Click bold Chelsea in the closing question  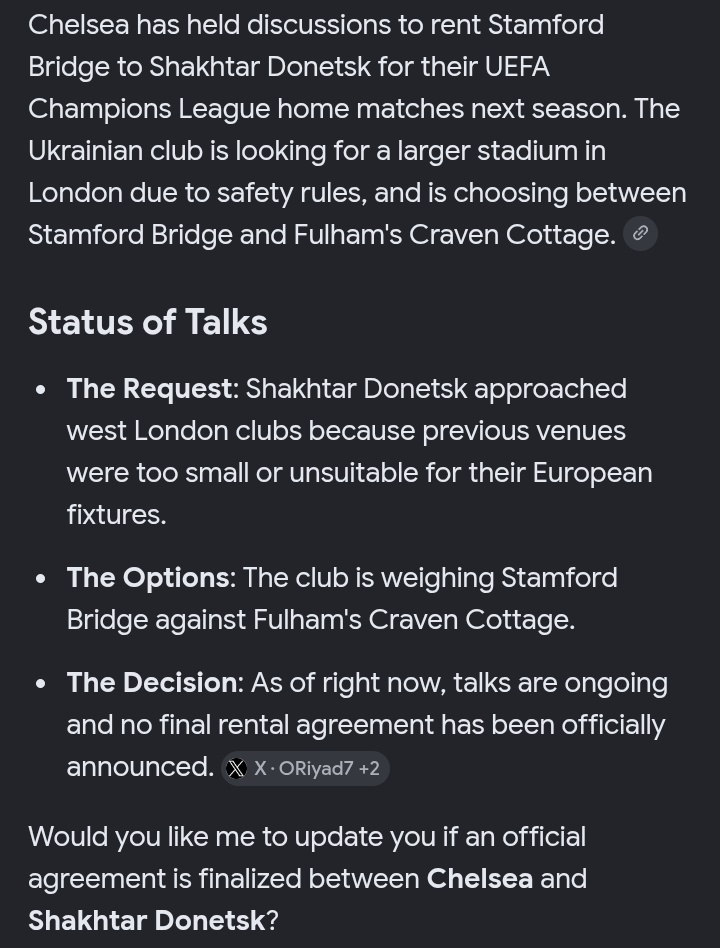480,879
